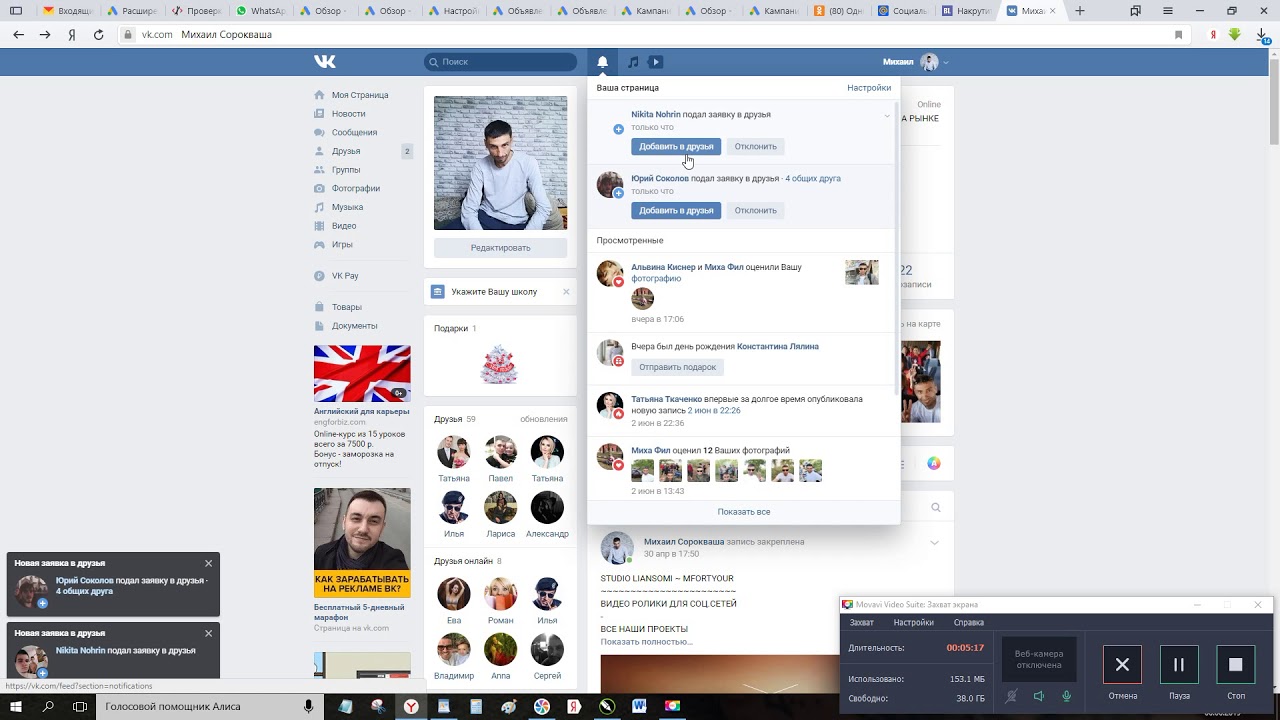Open the notifications bell icon
Viewport: 1280px width, 720px height.
point(602,62)
